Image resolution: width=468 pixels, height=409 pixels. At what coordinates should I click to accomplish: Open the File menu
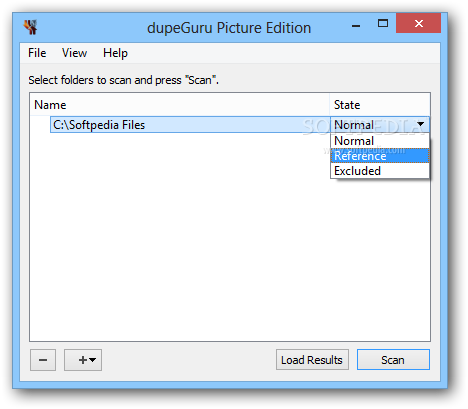[x=37, y=53]
